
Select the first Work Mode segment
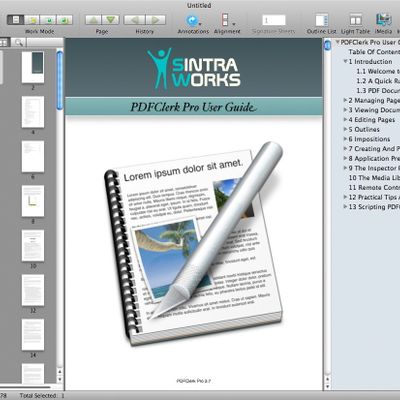click(x=15, y=20)
